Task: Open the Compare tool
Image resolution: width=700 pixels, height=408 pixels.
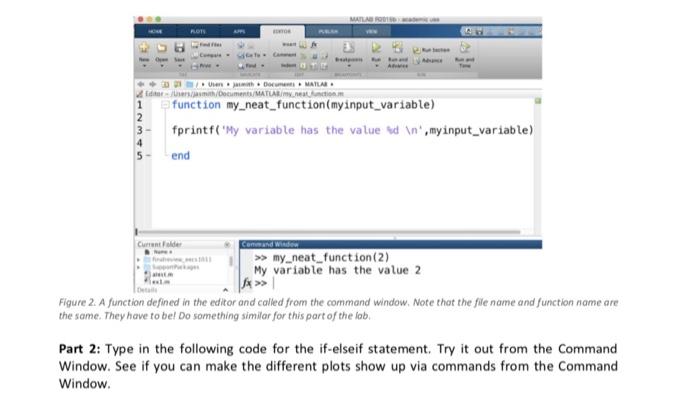Action: 207,55
